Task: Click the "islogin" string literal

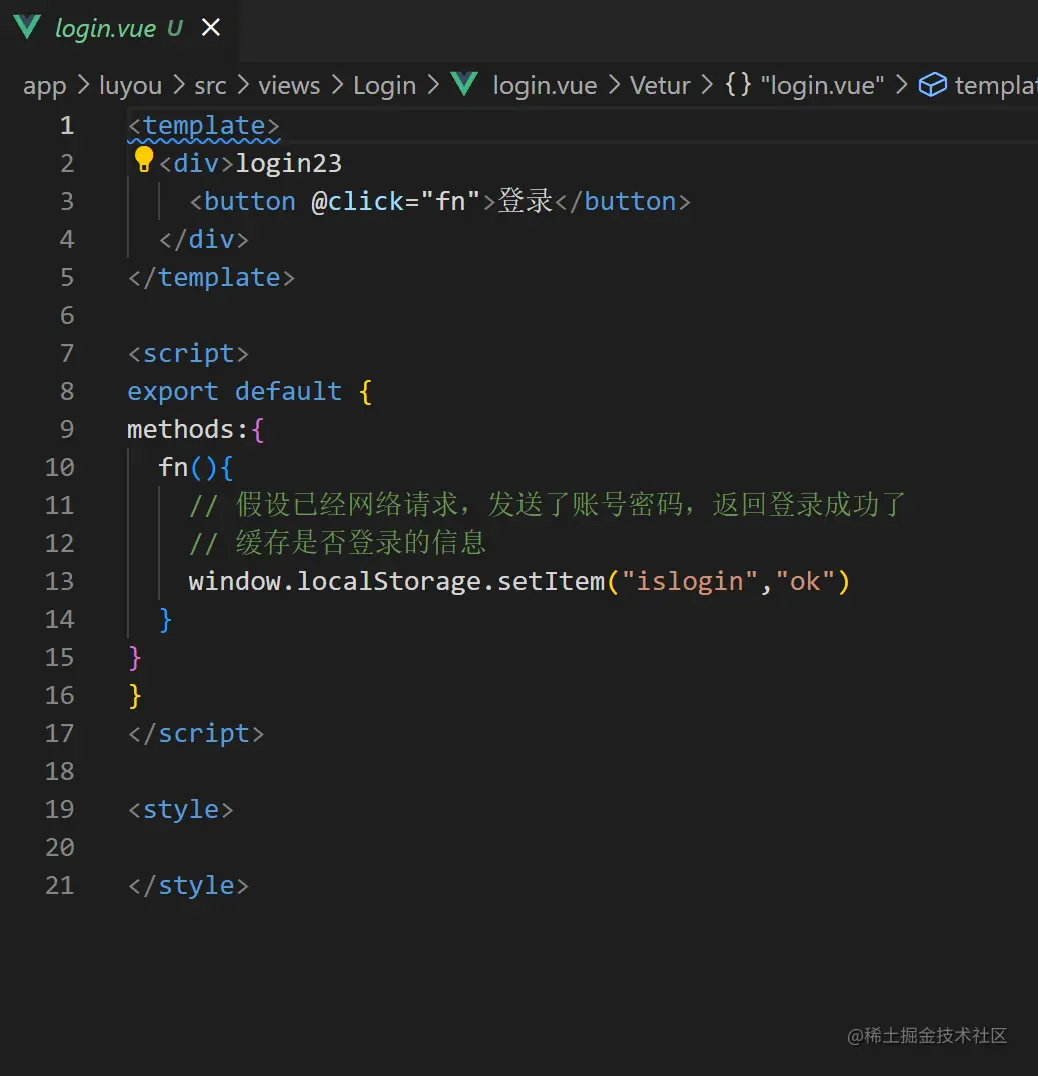Action: (689, 581)
